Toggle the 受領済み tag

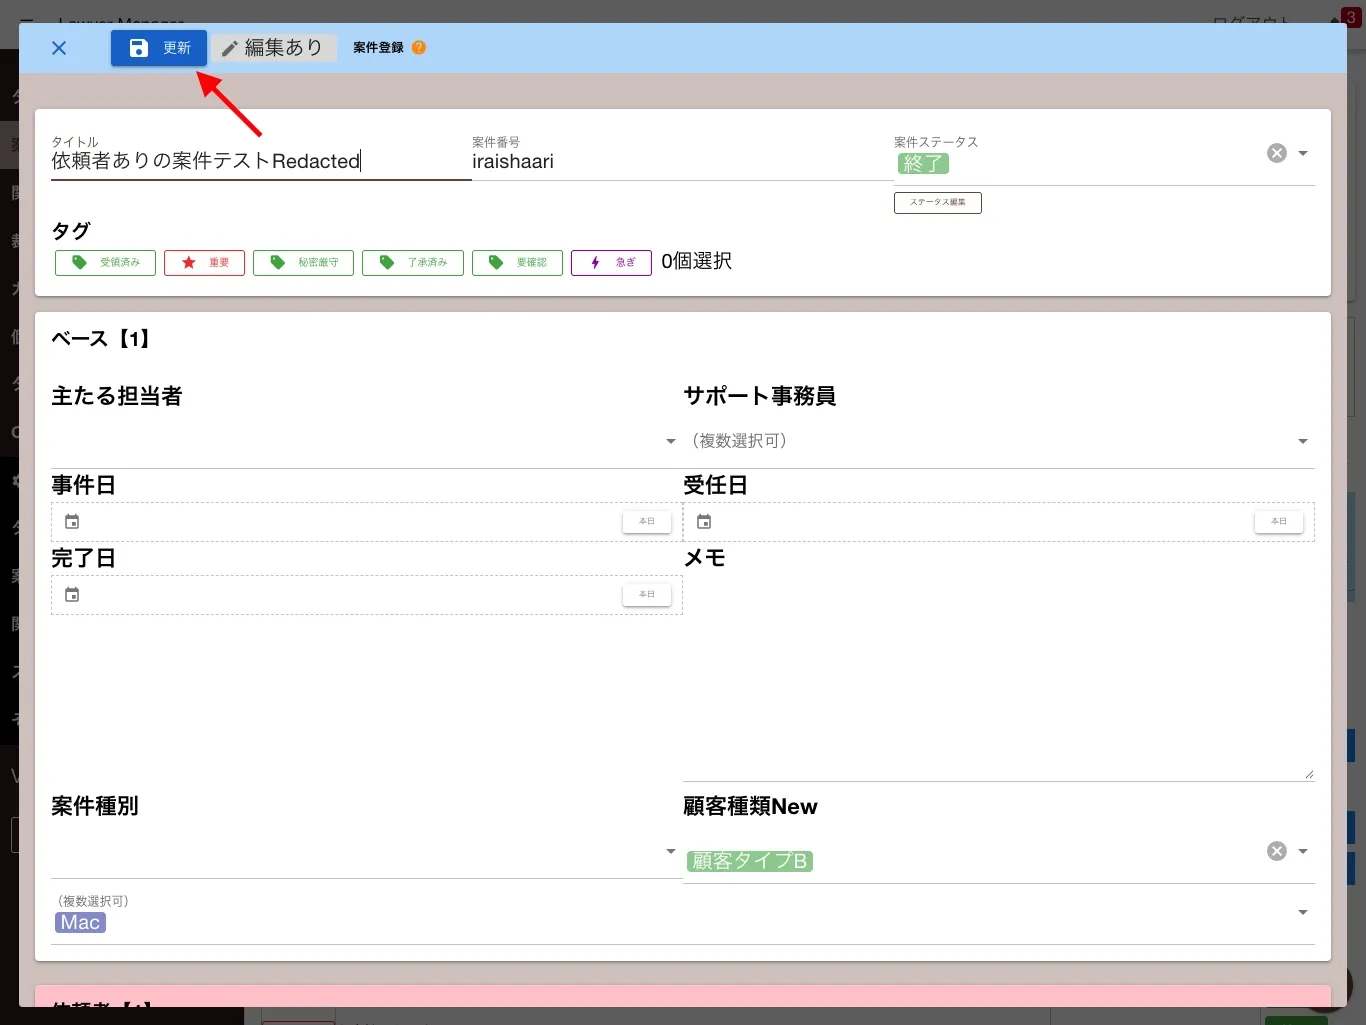coord(105,262)
